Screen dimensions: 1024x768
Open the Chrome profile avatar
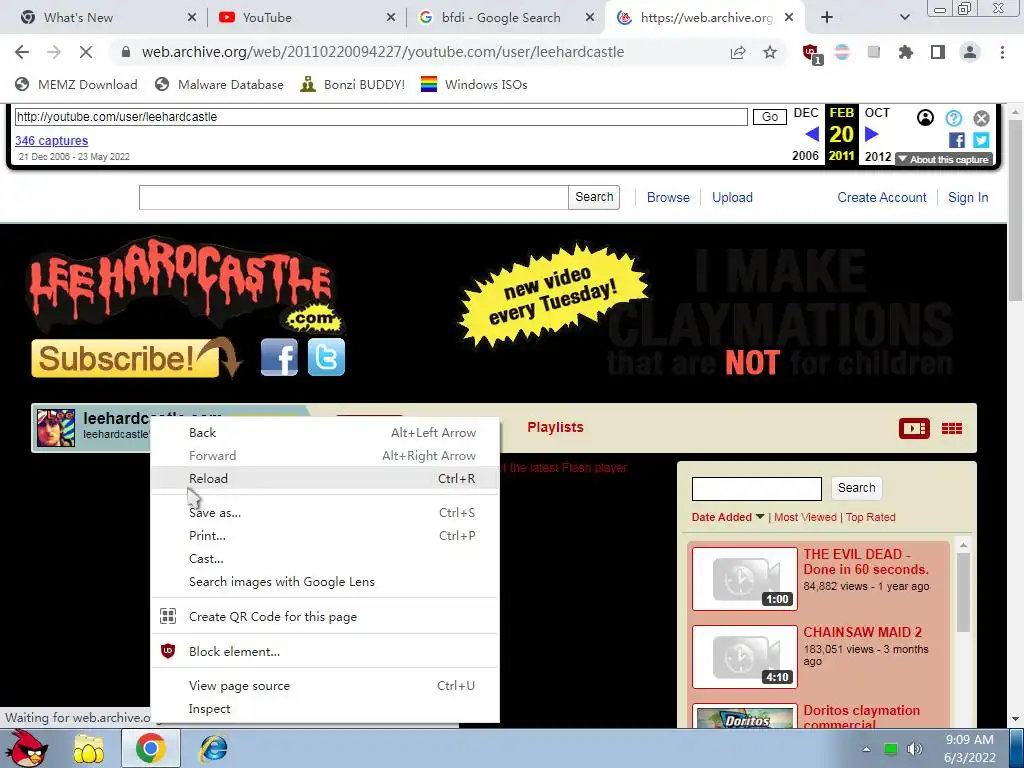pos(970,52)
